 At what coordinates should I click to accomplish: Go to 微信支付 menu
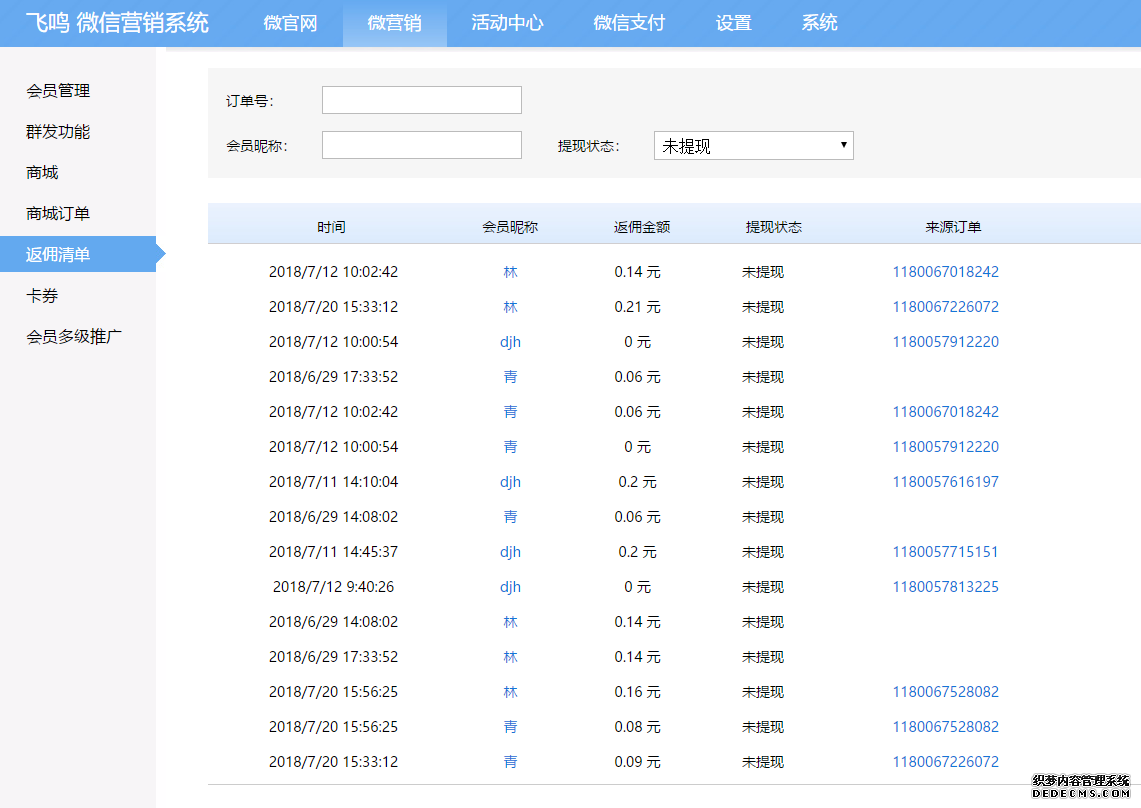point(629,23)
